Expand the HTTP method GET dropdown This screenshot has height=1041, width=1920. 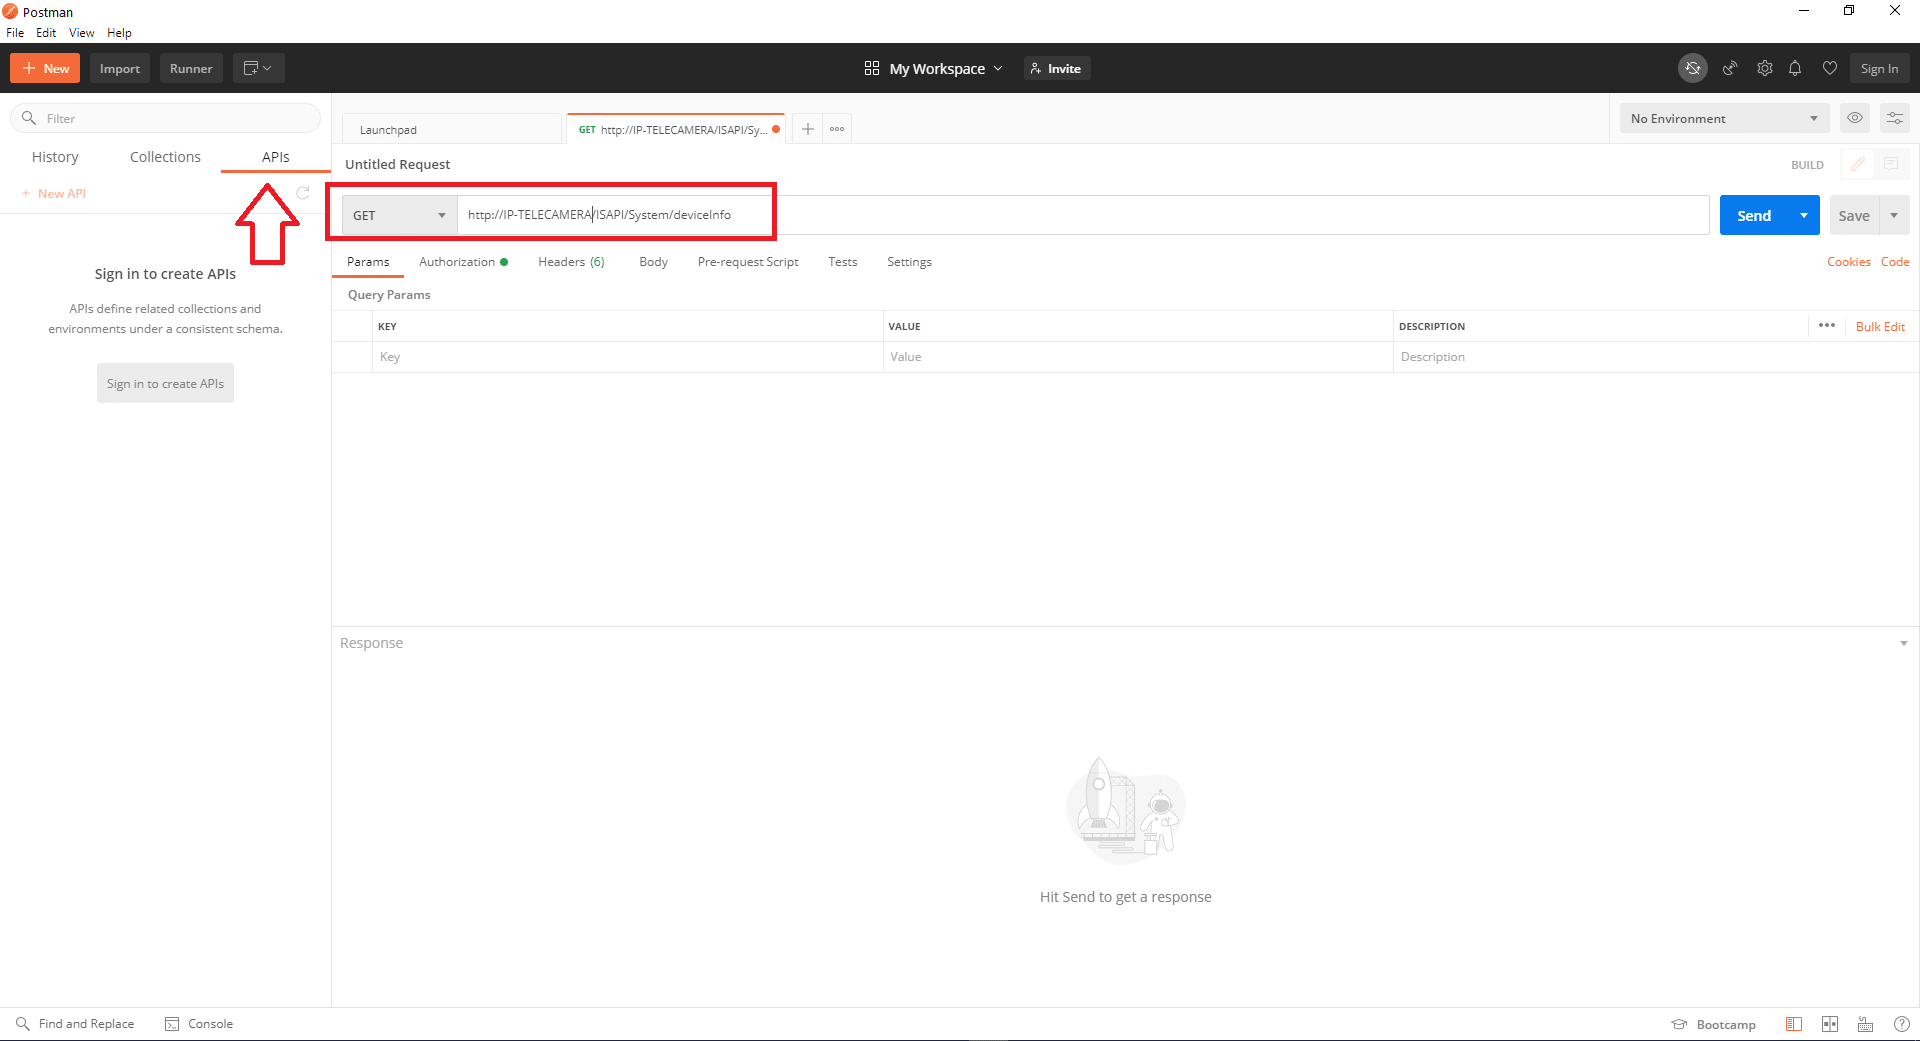(399, 215)
